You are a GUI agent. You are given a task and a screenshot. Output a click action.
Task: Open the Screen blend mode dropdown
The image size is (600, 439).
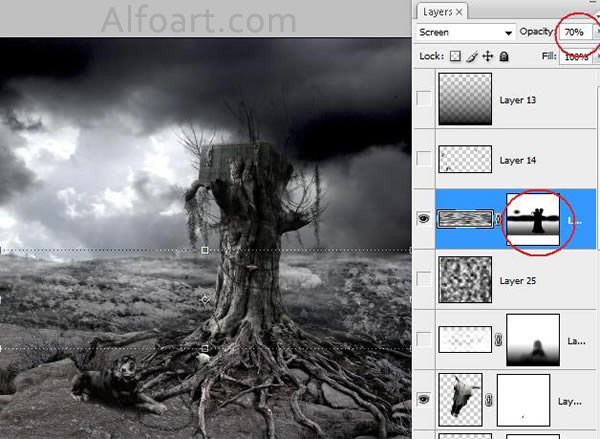pyautogui.click(x=466, y=33)
